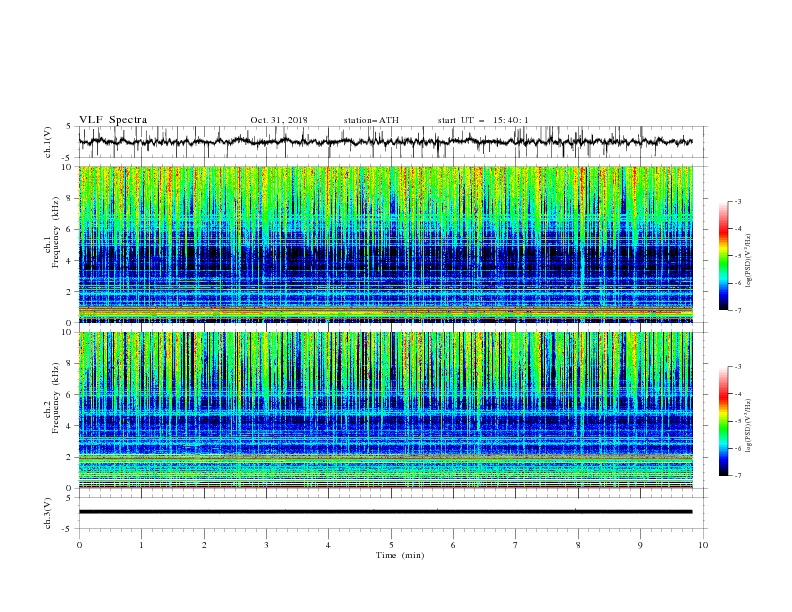Click time axis tick label "8"
792x612 pixels.
[578, 545]
